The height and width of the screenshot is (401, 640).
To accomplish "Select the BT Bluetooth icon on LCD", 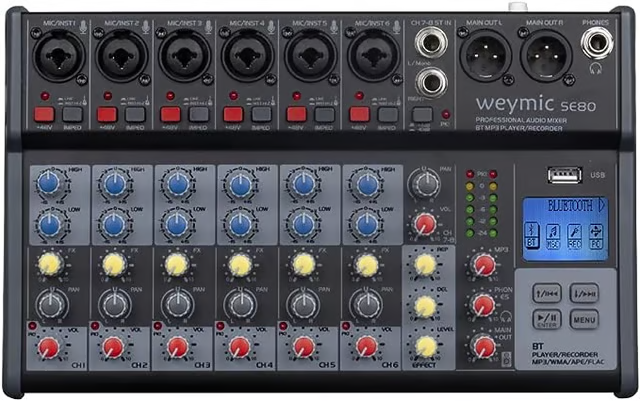I will [531, 236].
